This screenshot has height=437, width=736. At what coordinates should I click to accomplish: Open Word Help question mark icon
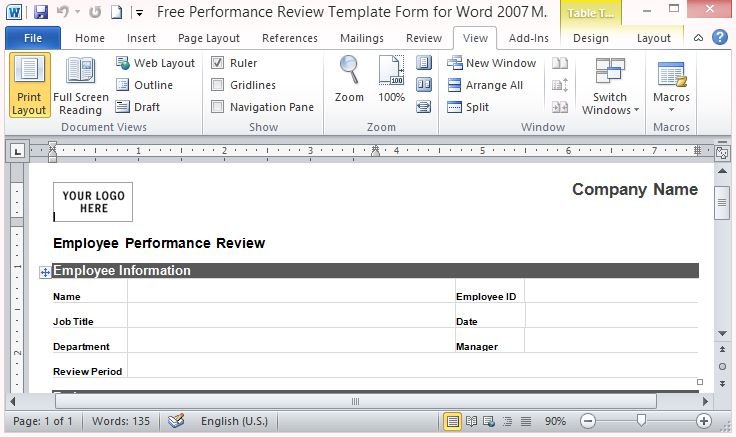720,38
